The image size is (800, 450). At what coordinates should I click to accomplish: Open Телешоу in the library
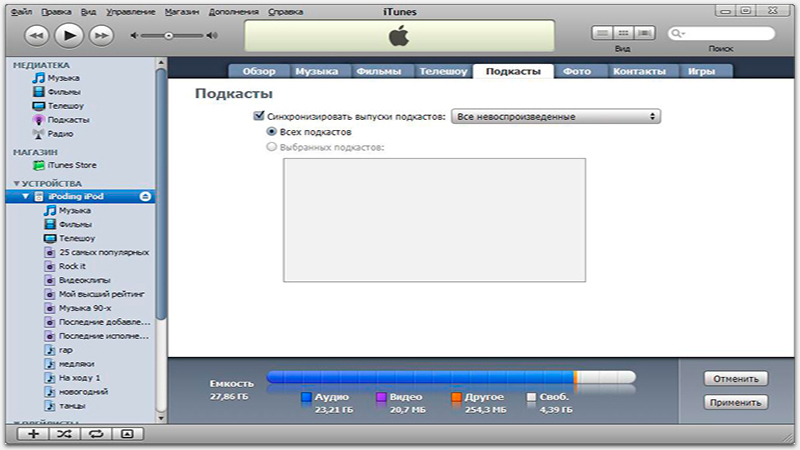pos(58,106)
